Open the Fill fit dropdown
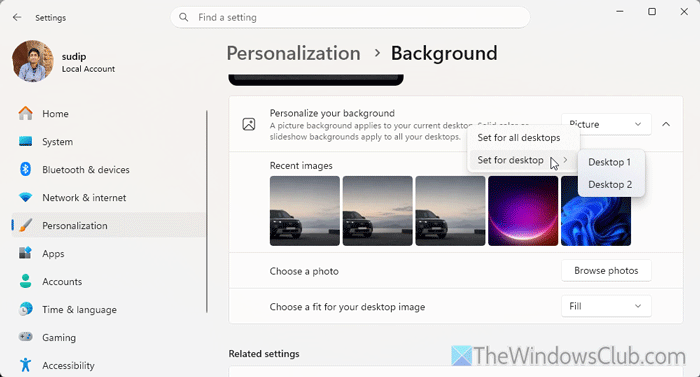This screenshot has width=700, height=377. 606,306
